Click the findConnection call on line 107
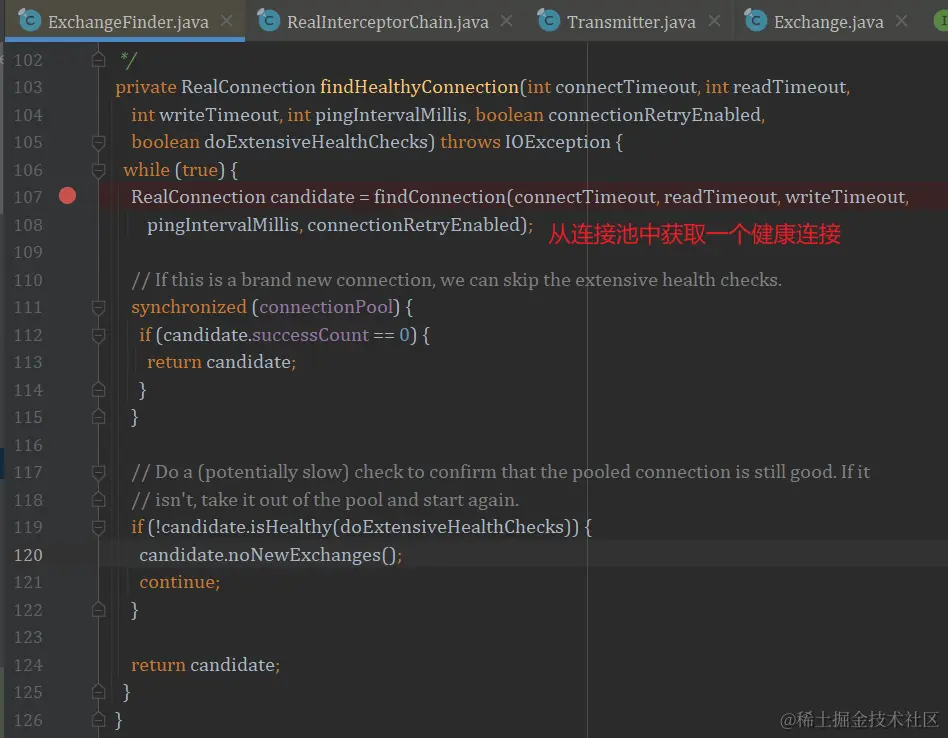The height and width of the screenshot is (738, 948). 440,197
